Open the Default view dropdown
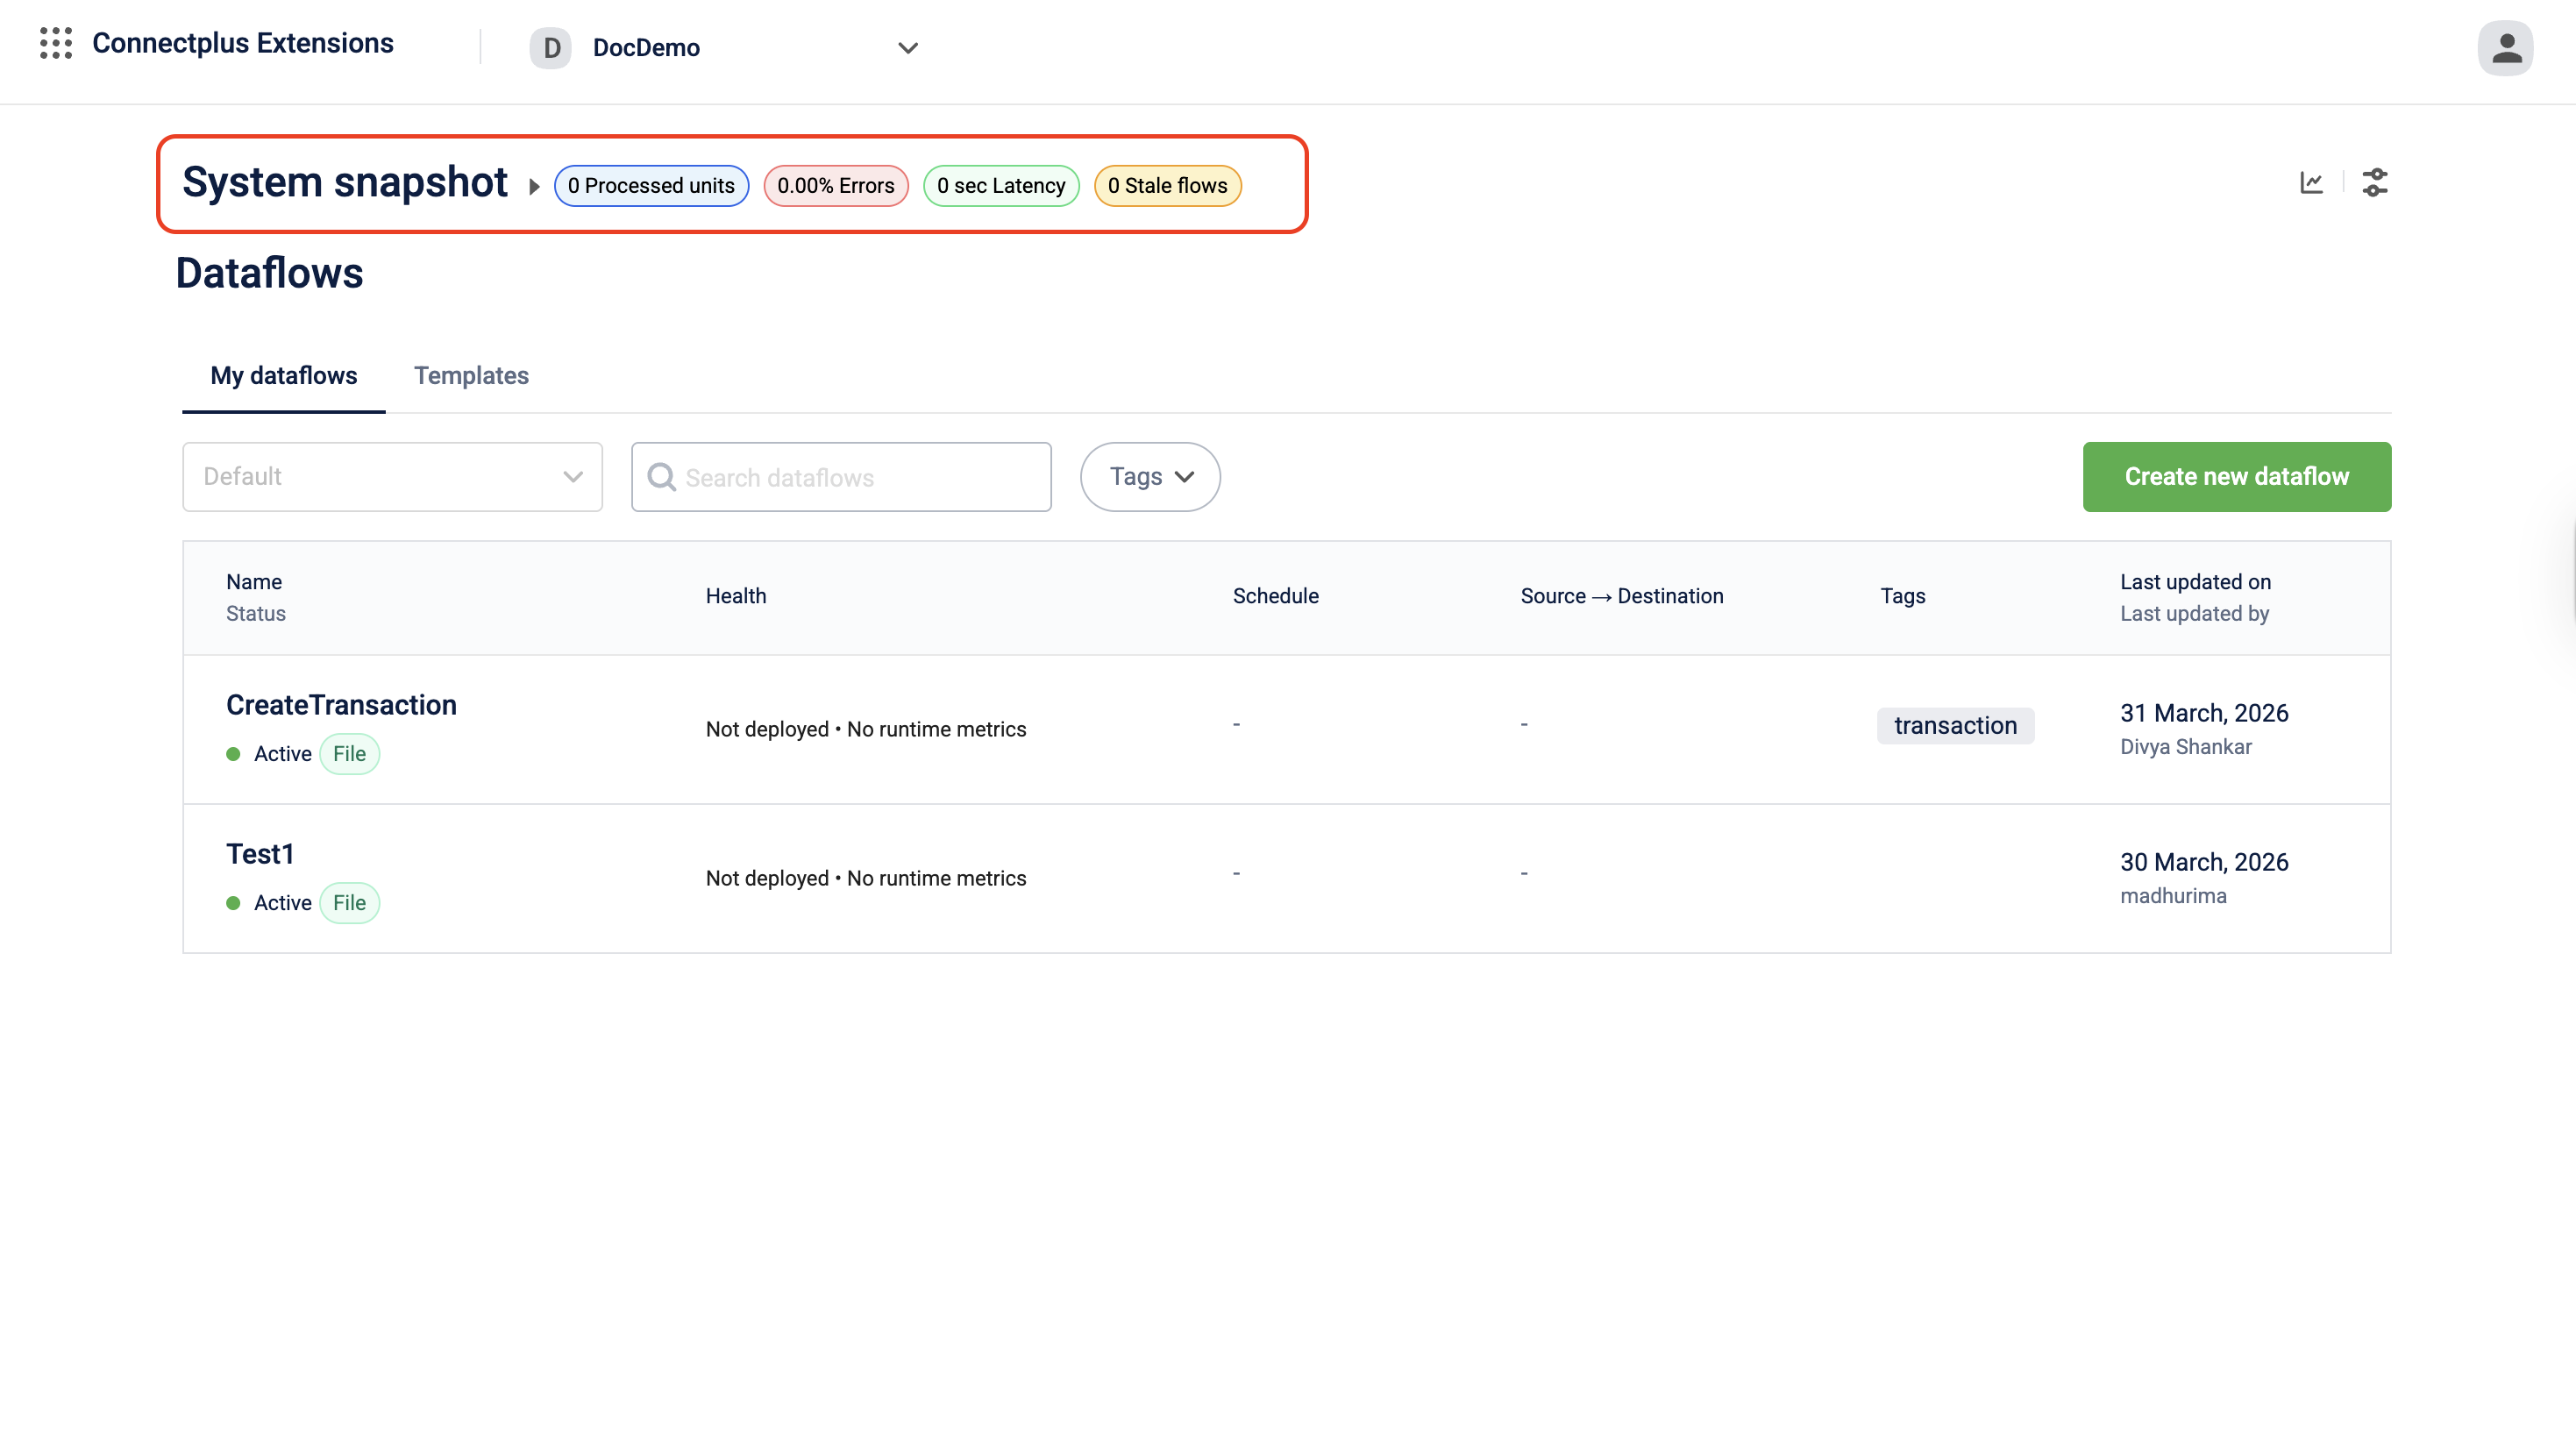 click(392, 477)
